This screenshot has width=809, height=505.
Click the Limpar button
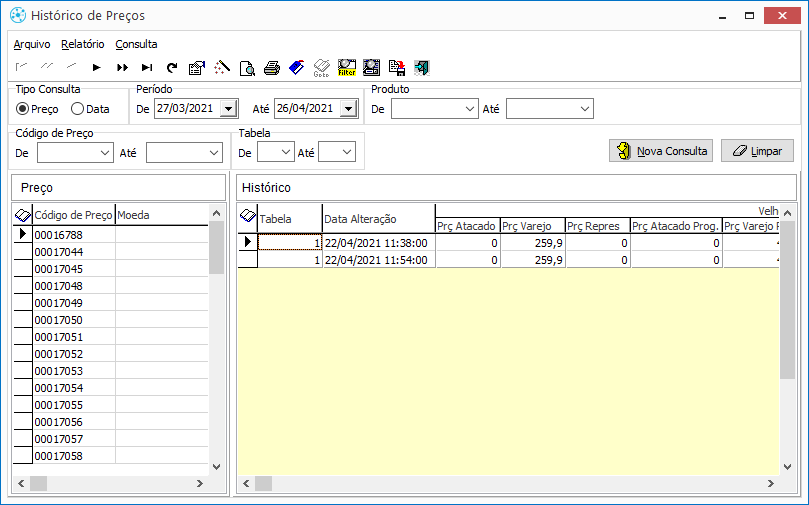click(757, 151)
